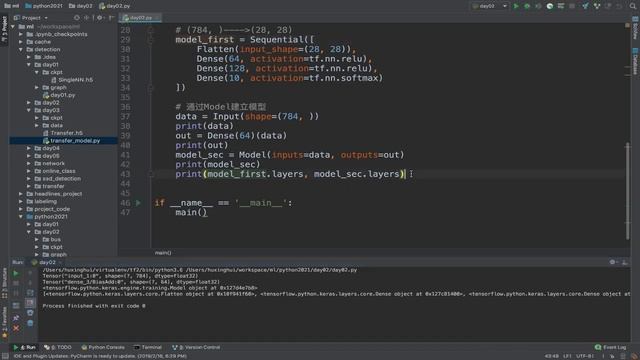Click the VCS update project icon

pos(586,6)
